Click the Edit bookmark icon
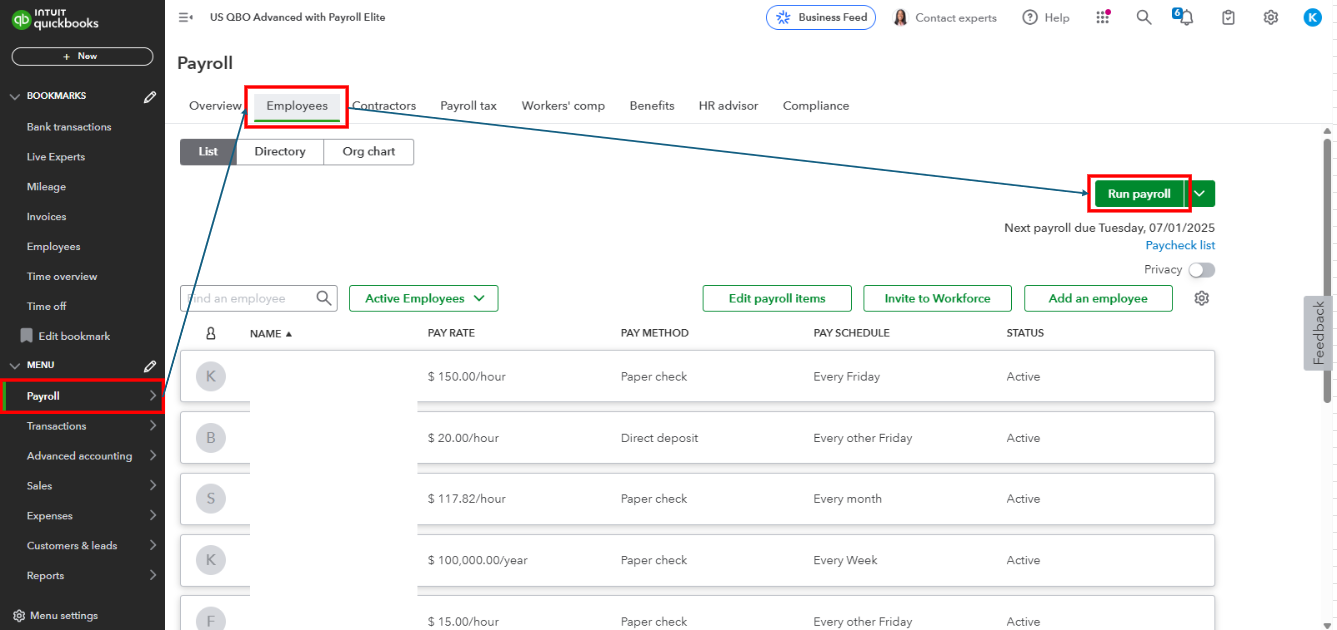The image size is (1337, 630). click(x=27, y=336)
